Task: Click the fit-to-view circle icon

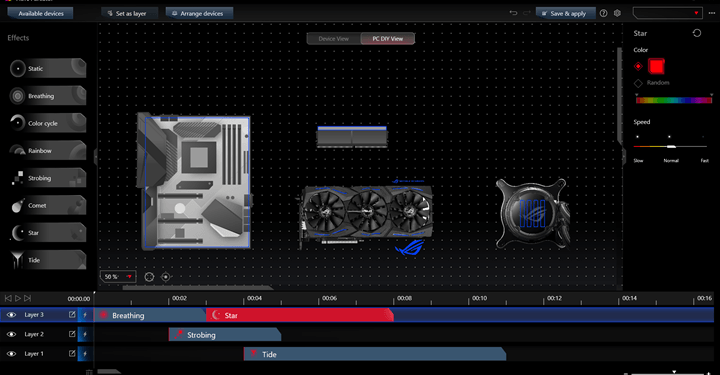Action: [x=149, y=277]
